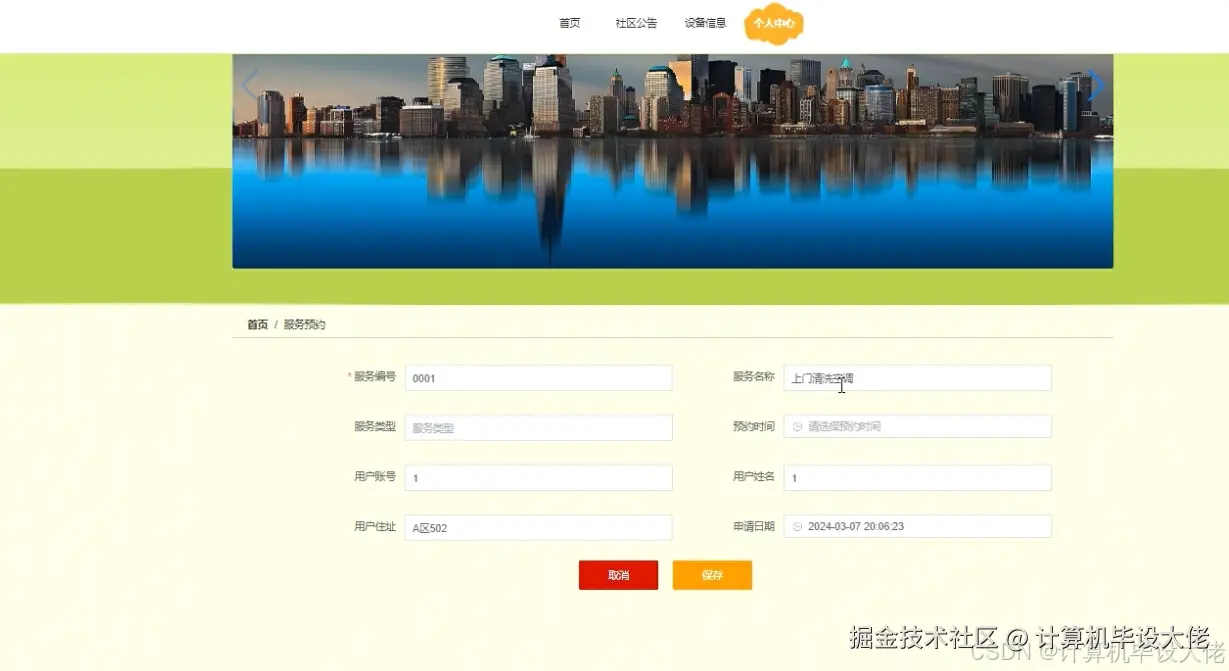Click the right carousel arrow on banner
This screenshot has width=1229, height=671.
point(1097,85)
